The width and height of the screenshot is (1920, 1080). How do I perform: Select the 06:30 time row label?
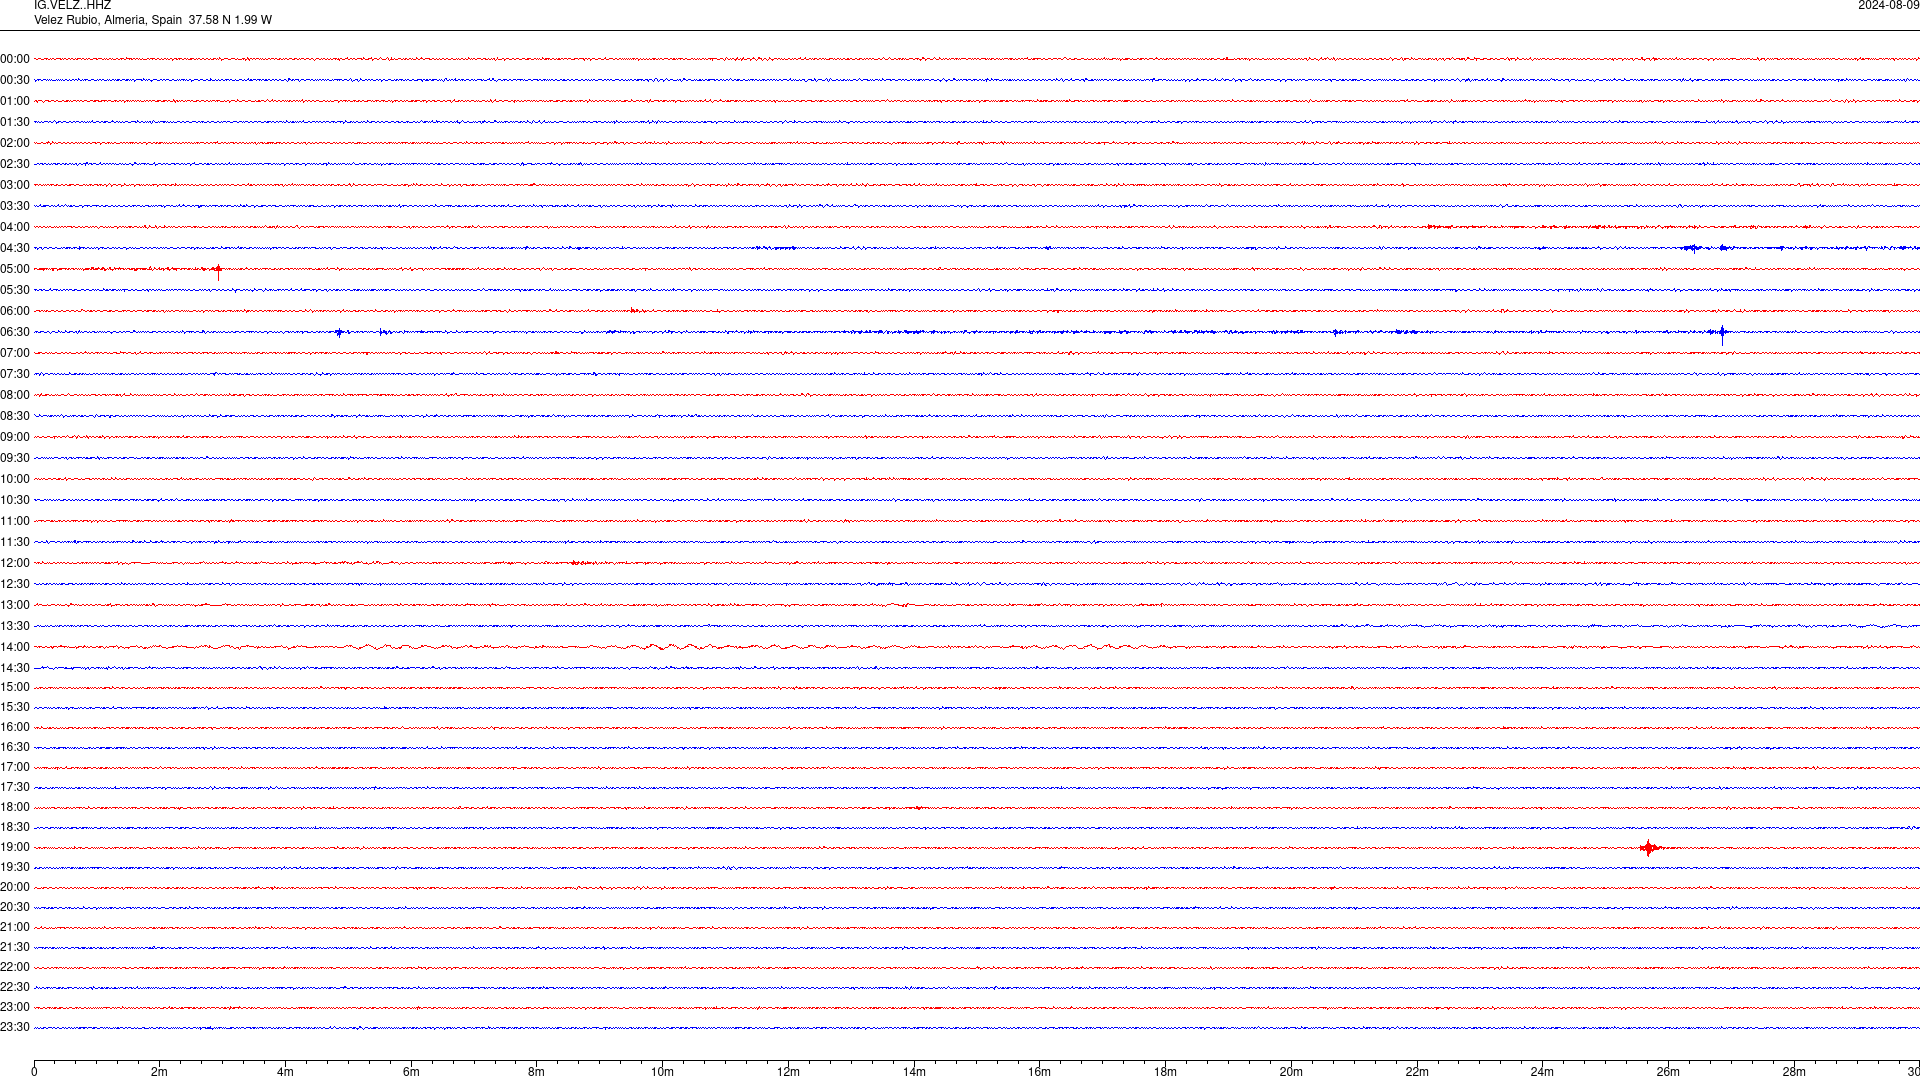pyautogui.click(x=15, y=332)
